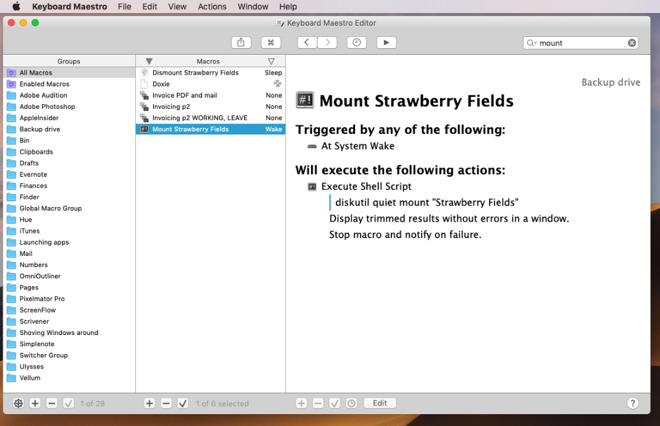Open the Actions menu
660x426 pixels.
(212, 6)
